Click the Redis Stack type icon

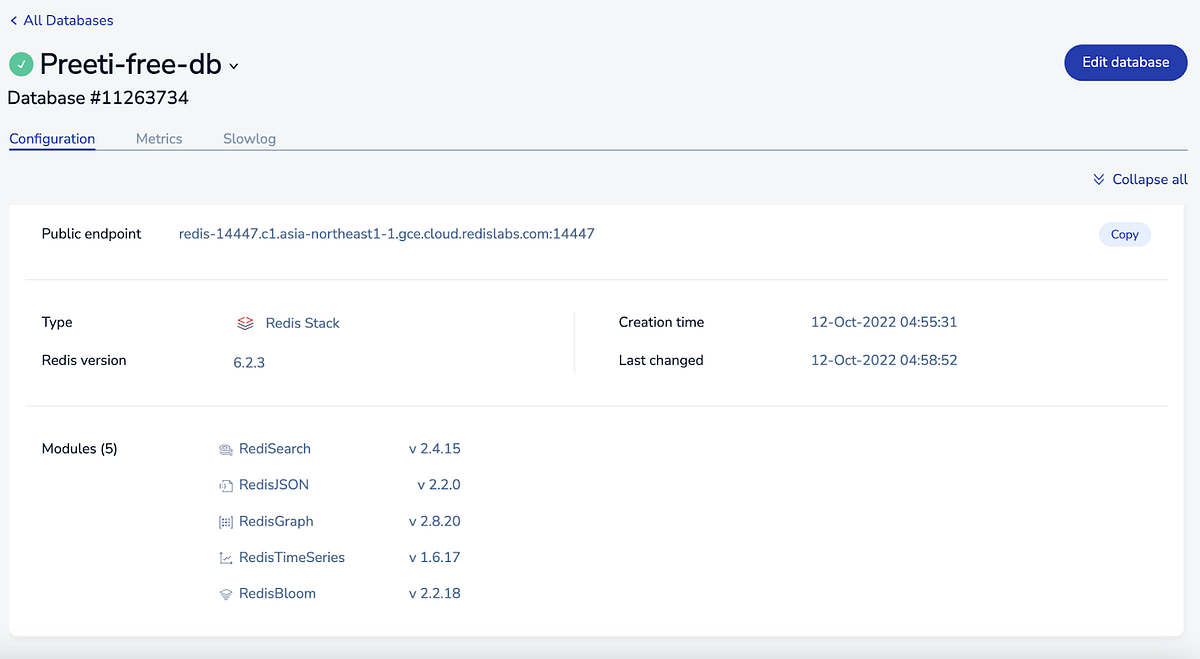[245, 323]
